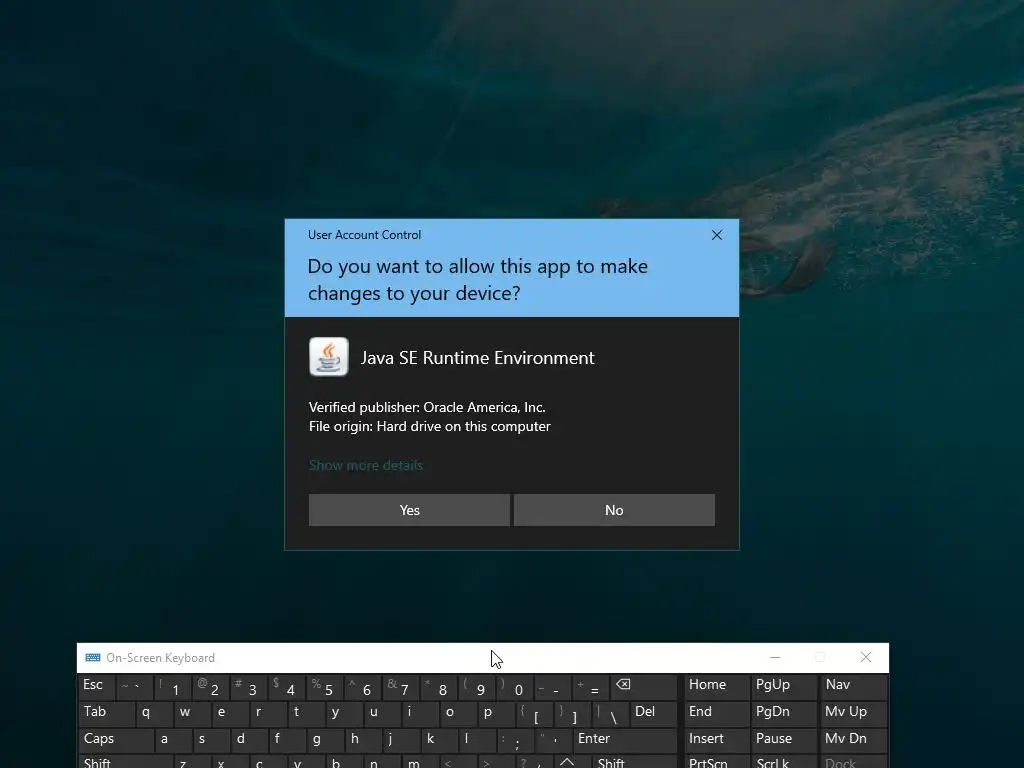Viewport: 1024px width, 768px height.
Task: Tap the h key on the keyboard
Action: click(363, 740)
